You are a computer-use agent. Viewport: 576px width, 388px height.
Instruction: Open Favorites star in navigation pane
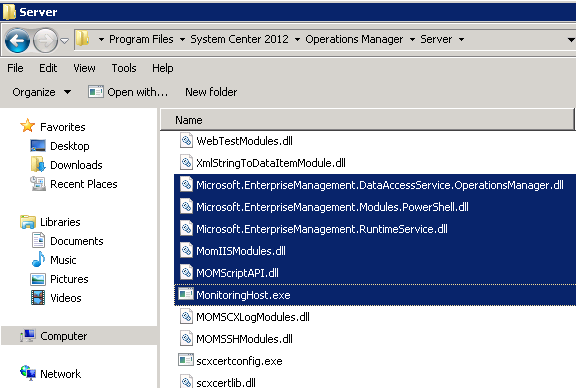(28, 126)
